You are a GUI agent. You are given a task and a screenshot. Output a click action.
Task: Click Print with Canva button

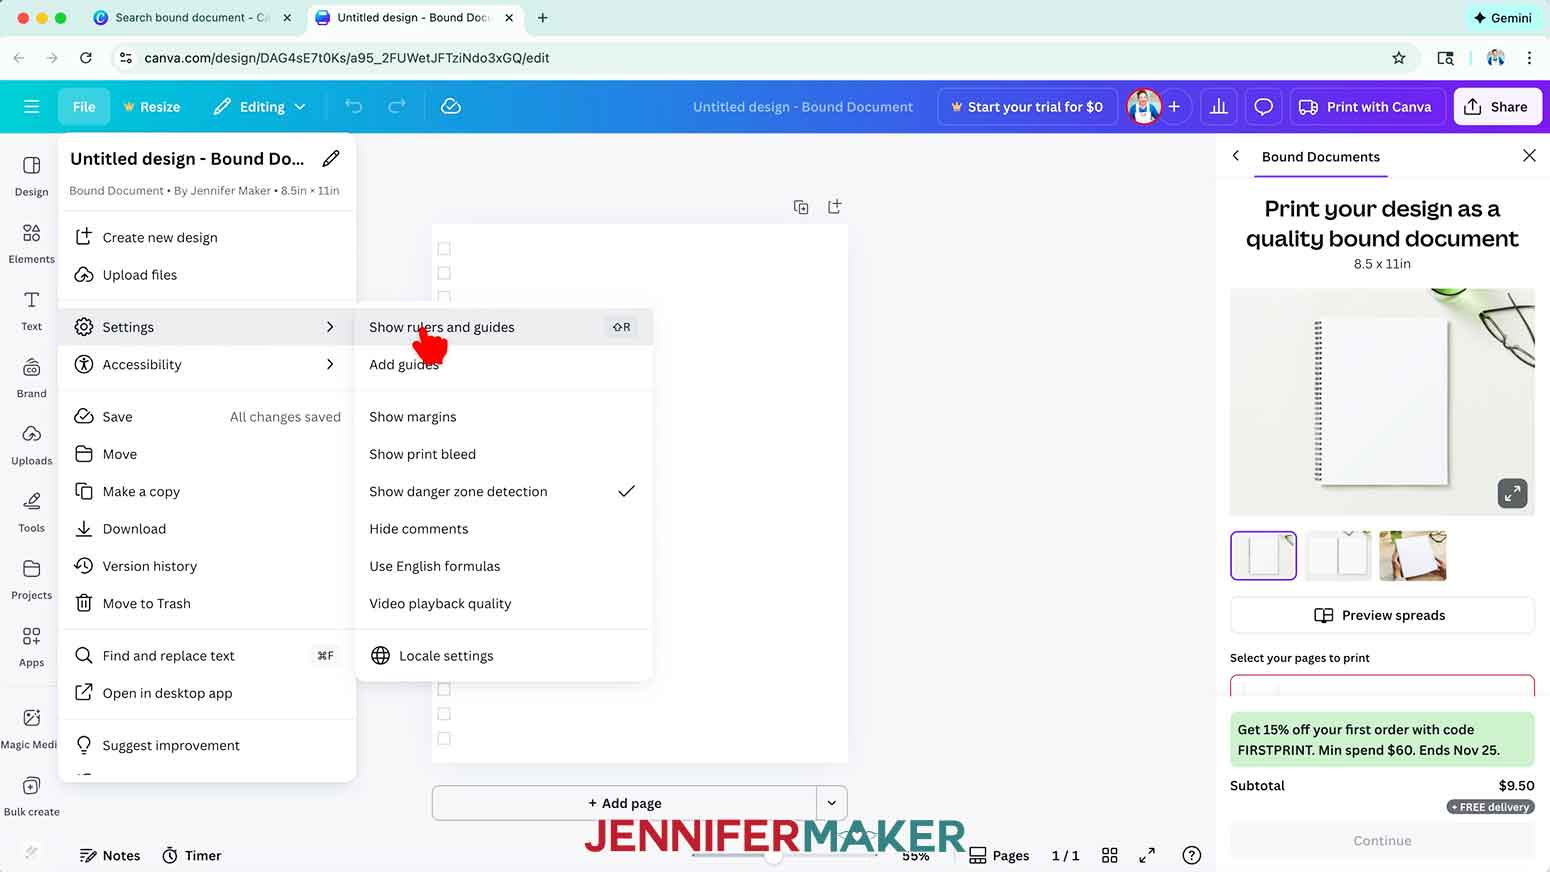click(1365, 106)
